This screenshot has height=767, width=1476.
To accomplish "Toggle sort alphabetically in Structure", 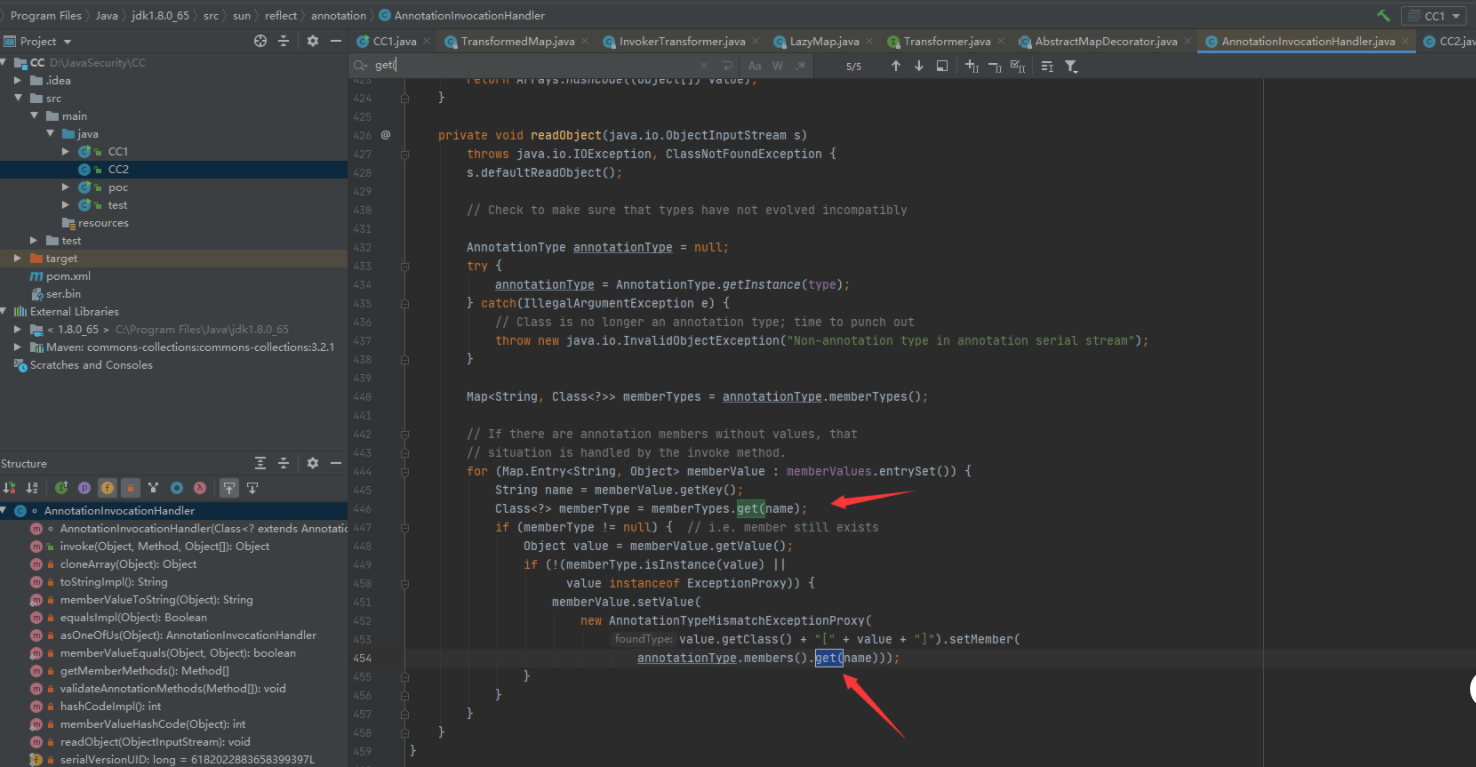I will (x=32, y=488).
